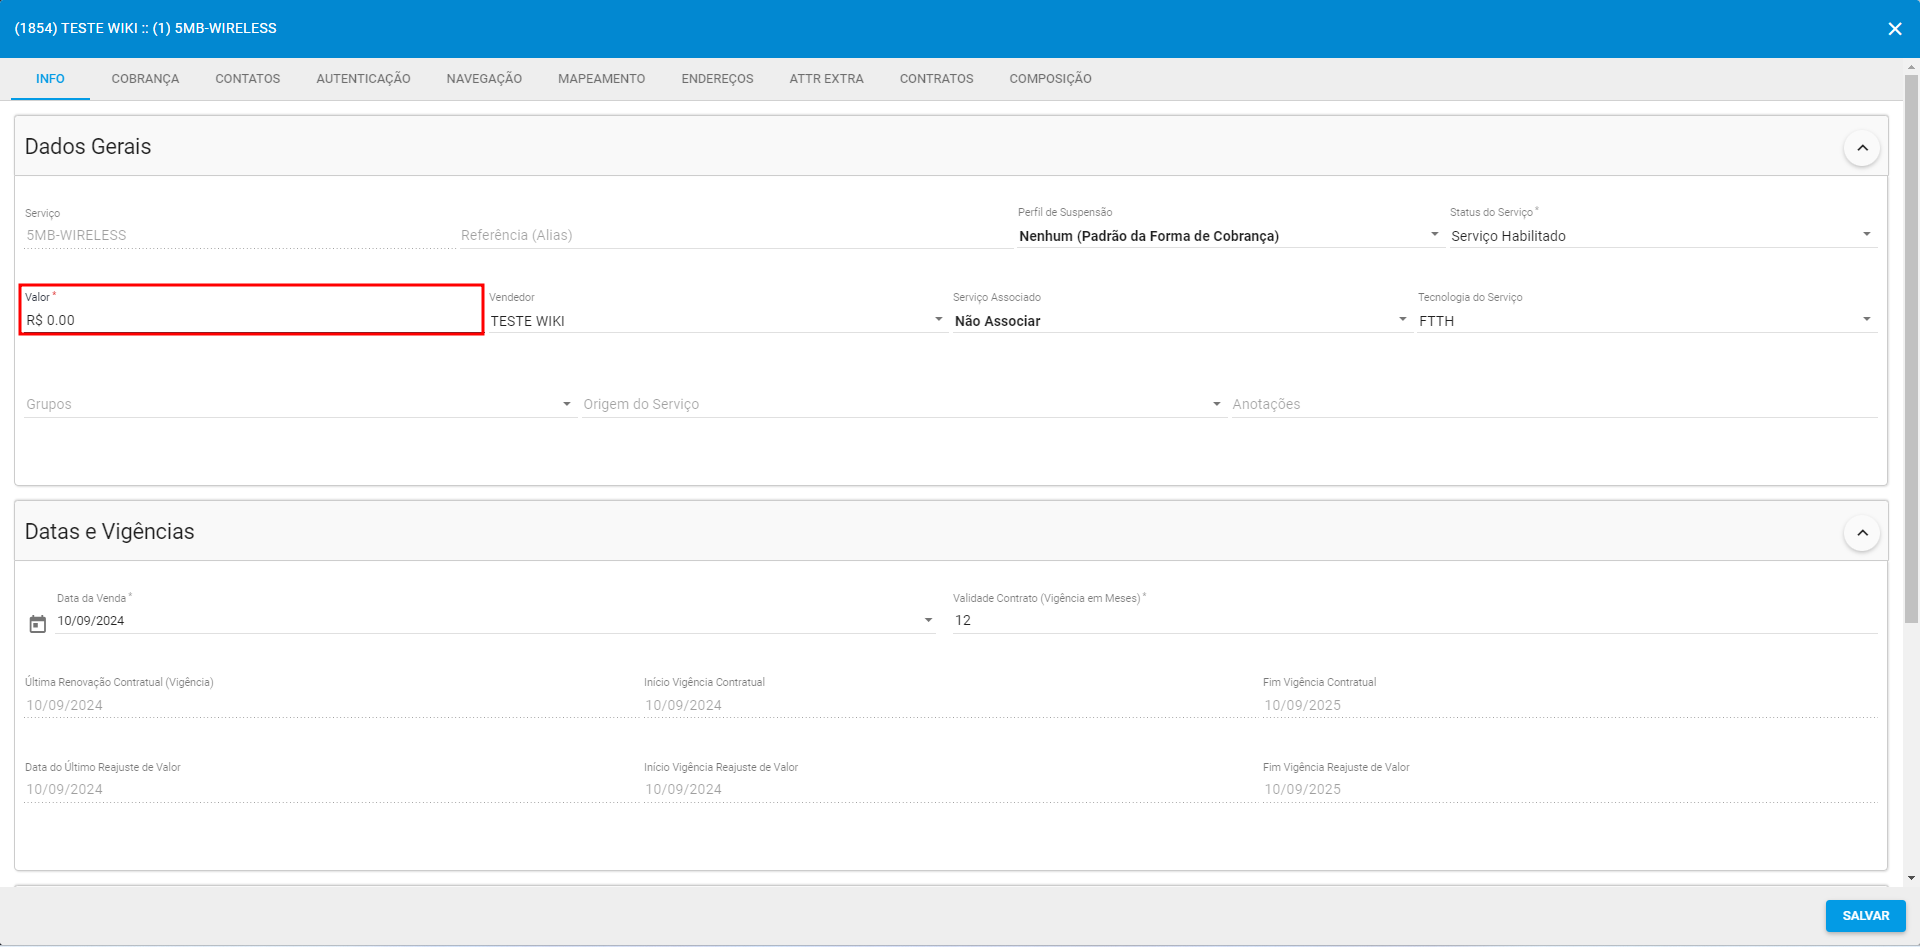Collapse the Dados Gerais section
The image size is (1920, 947).
coord(1862,148)
